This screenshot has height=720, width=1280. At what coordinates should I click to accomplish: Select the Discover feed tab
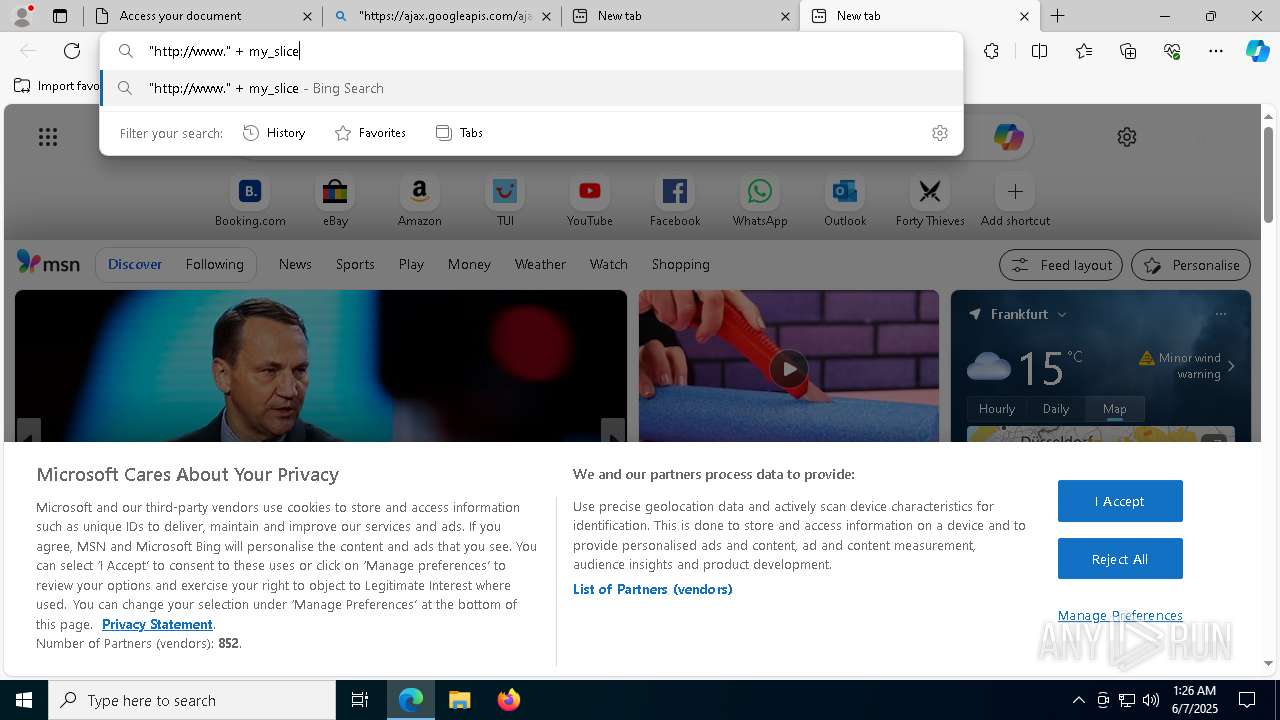(x=135, y=264)
